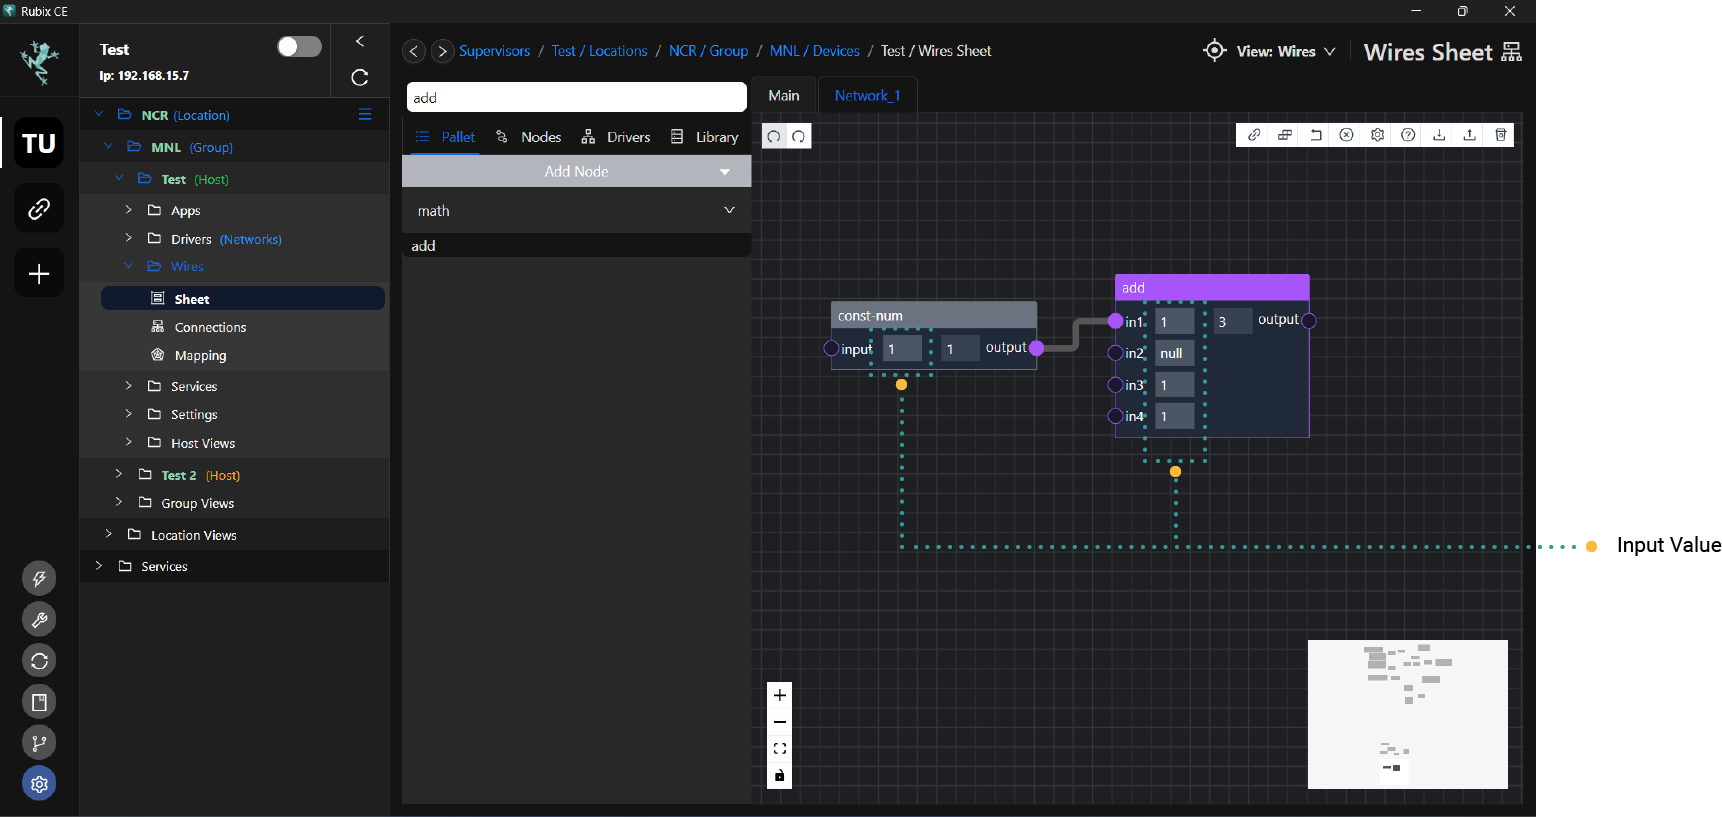Image resolution: width=1722 pixels, height=817 pixels.
Task: Select the add node in the pallet list
Action: click(577, 246)
